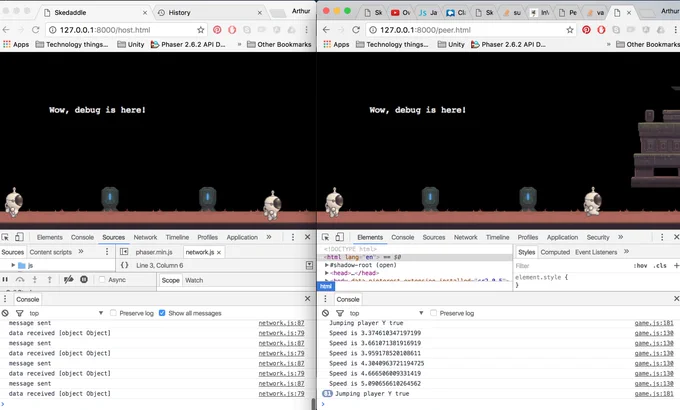
Task: Add new style rule plus button
Action: point(676,266)
